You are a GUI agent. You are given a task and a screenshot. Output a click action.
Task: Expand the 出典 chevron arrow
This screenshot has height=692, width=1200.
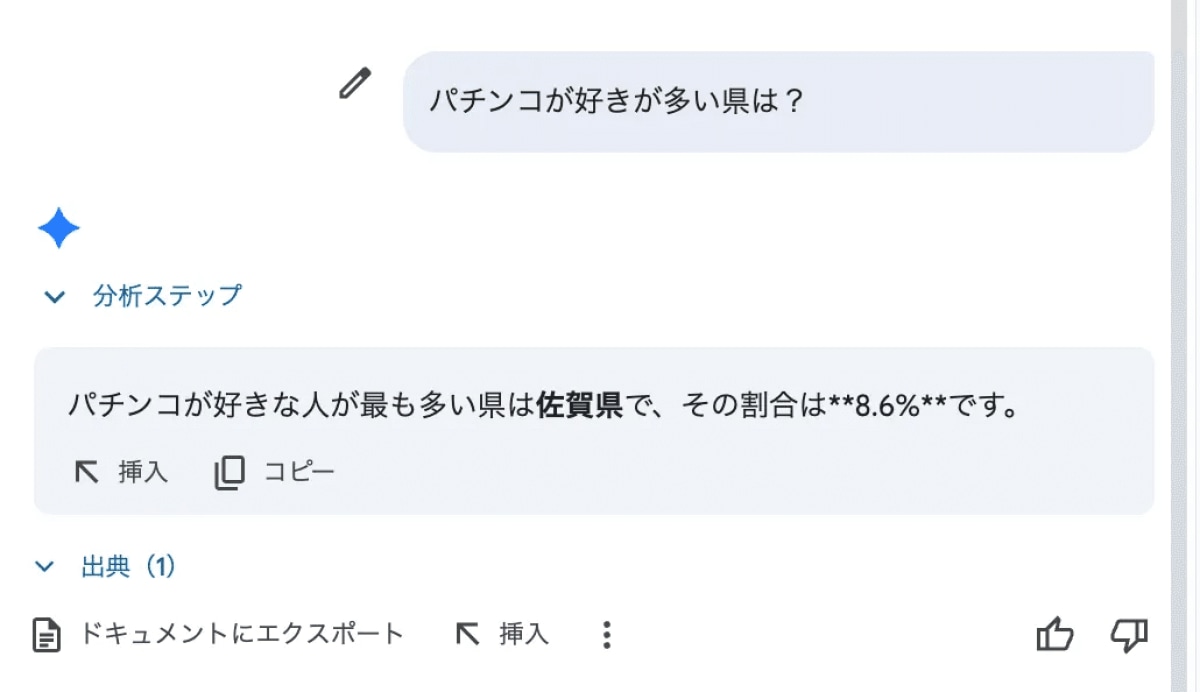(45, 567)
